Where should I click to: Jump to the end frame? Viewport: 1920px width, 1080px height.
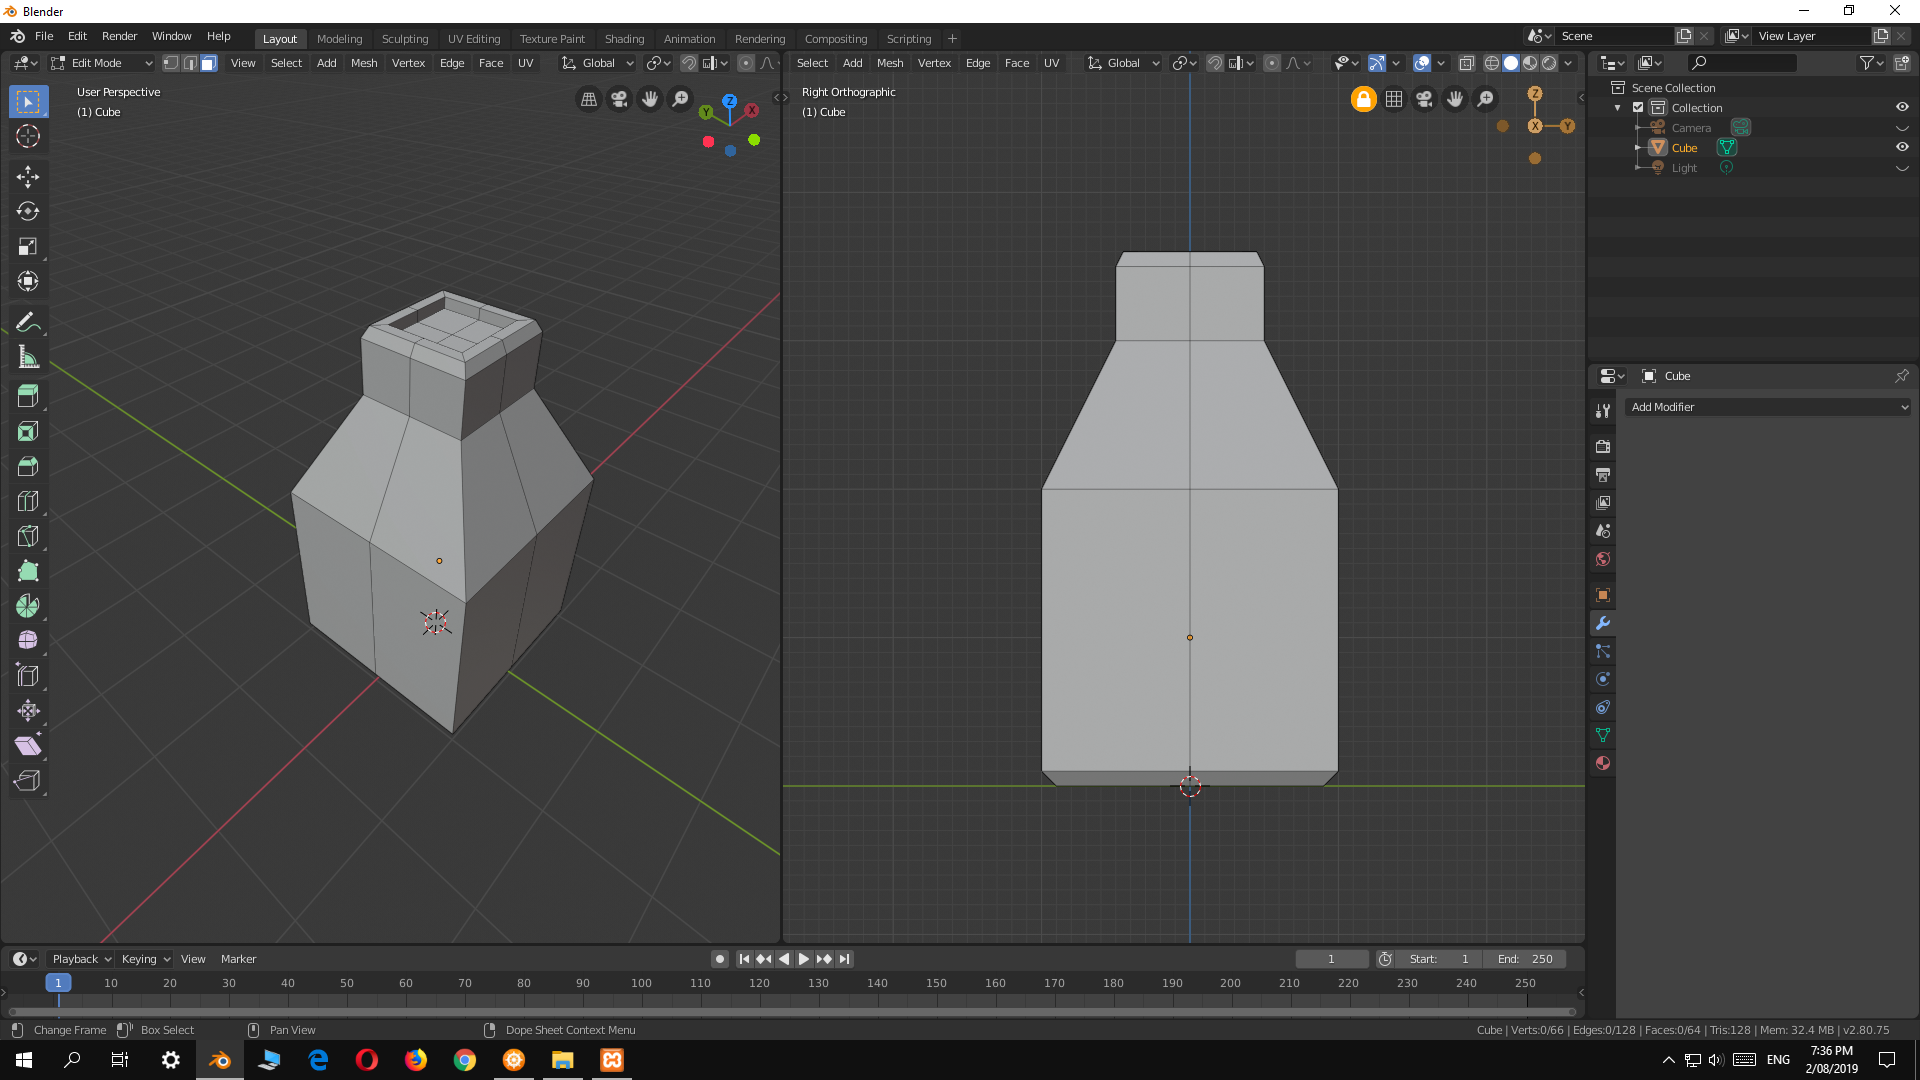845,959
